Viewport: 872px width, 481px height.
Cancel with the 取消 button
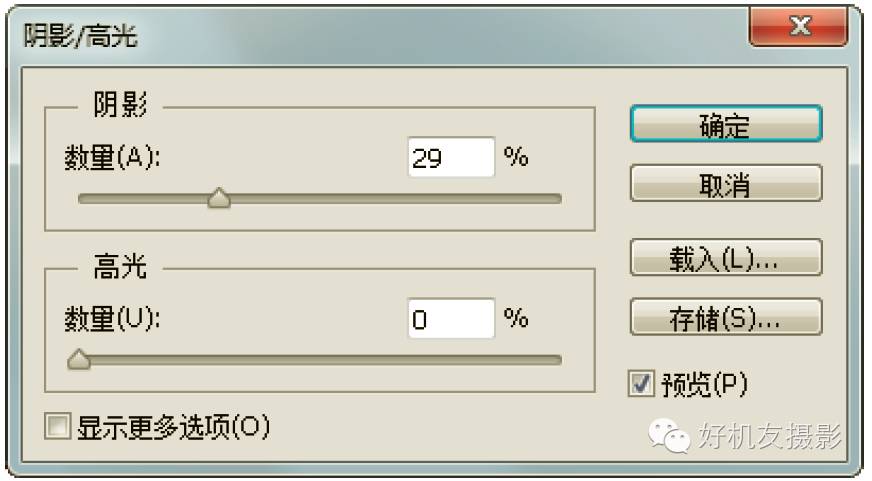[x=726, y=184]
